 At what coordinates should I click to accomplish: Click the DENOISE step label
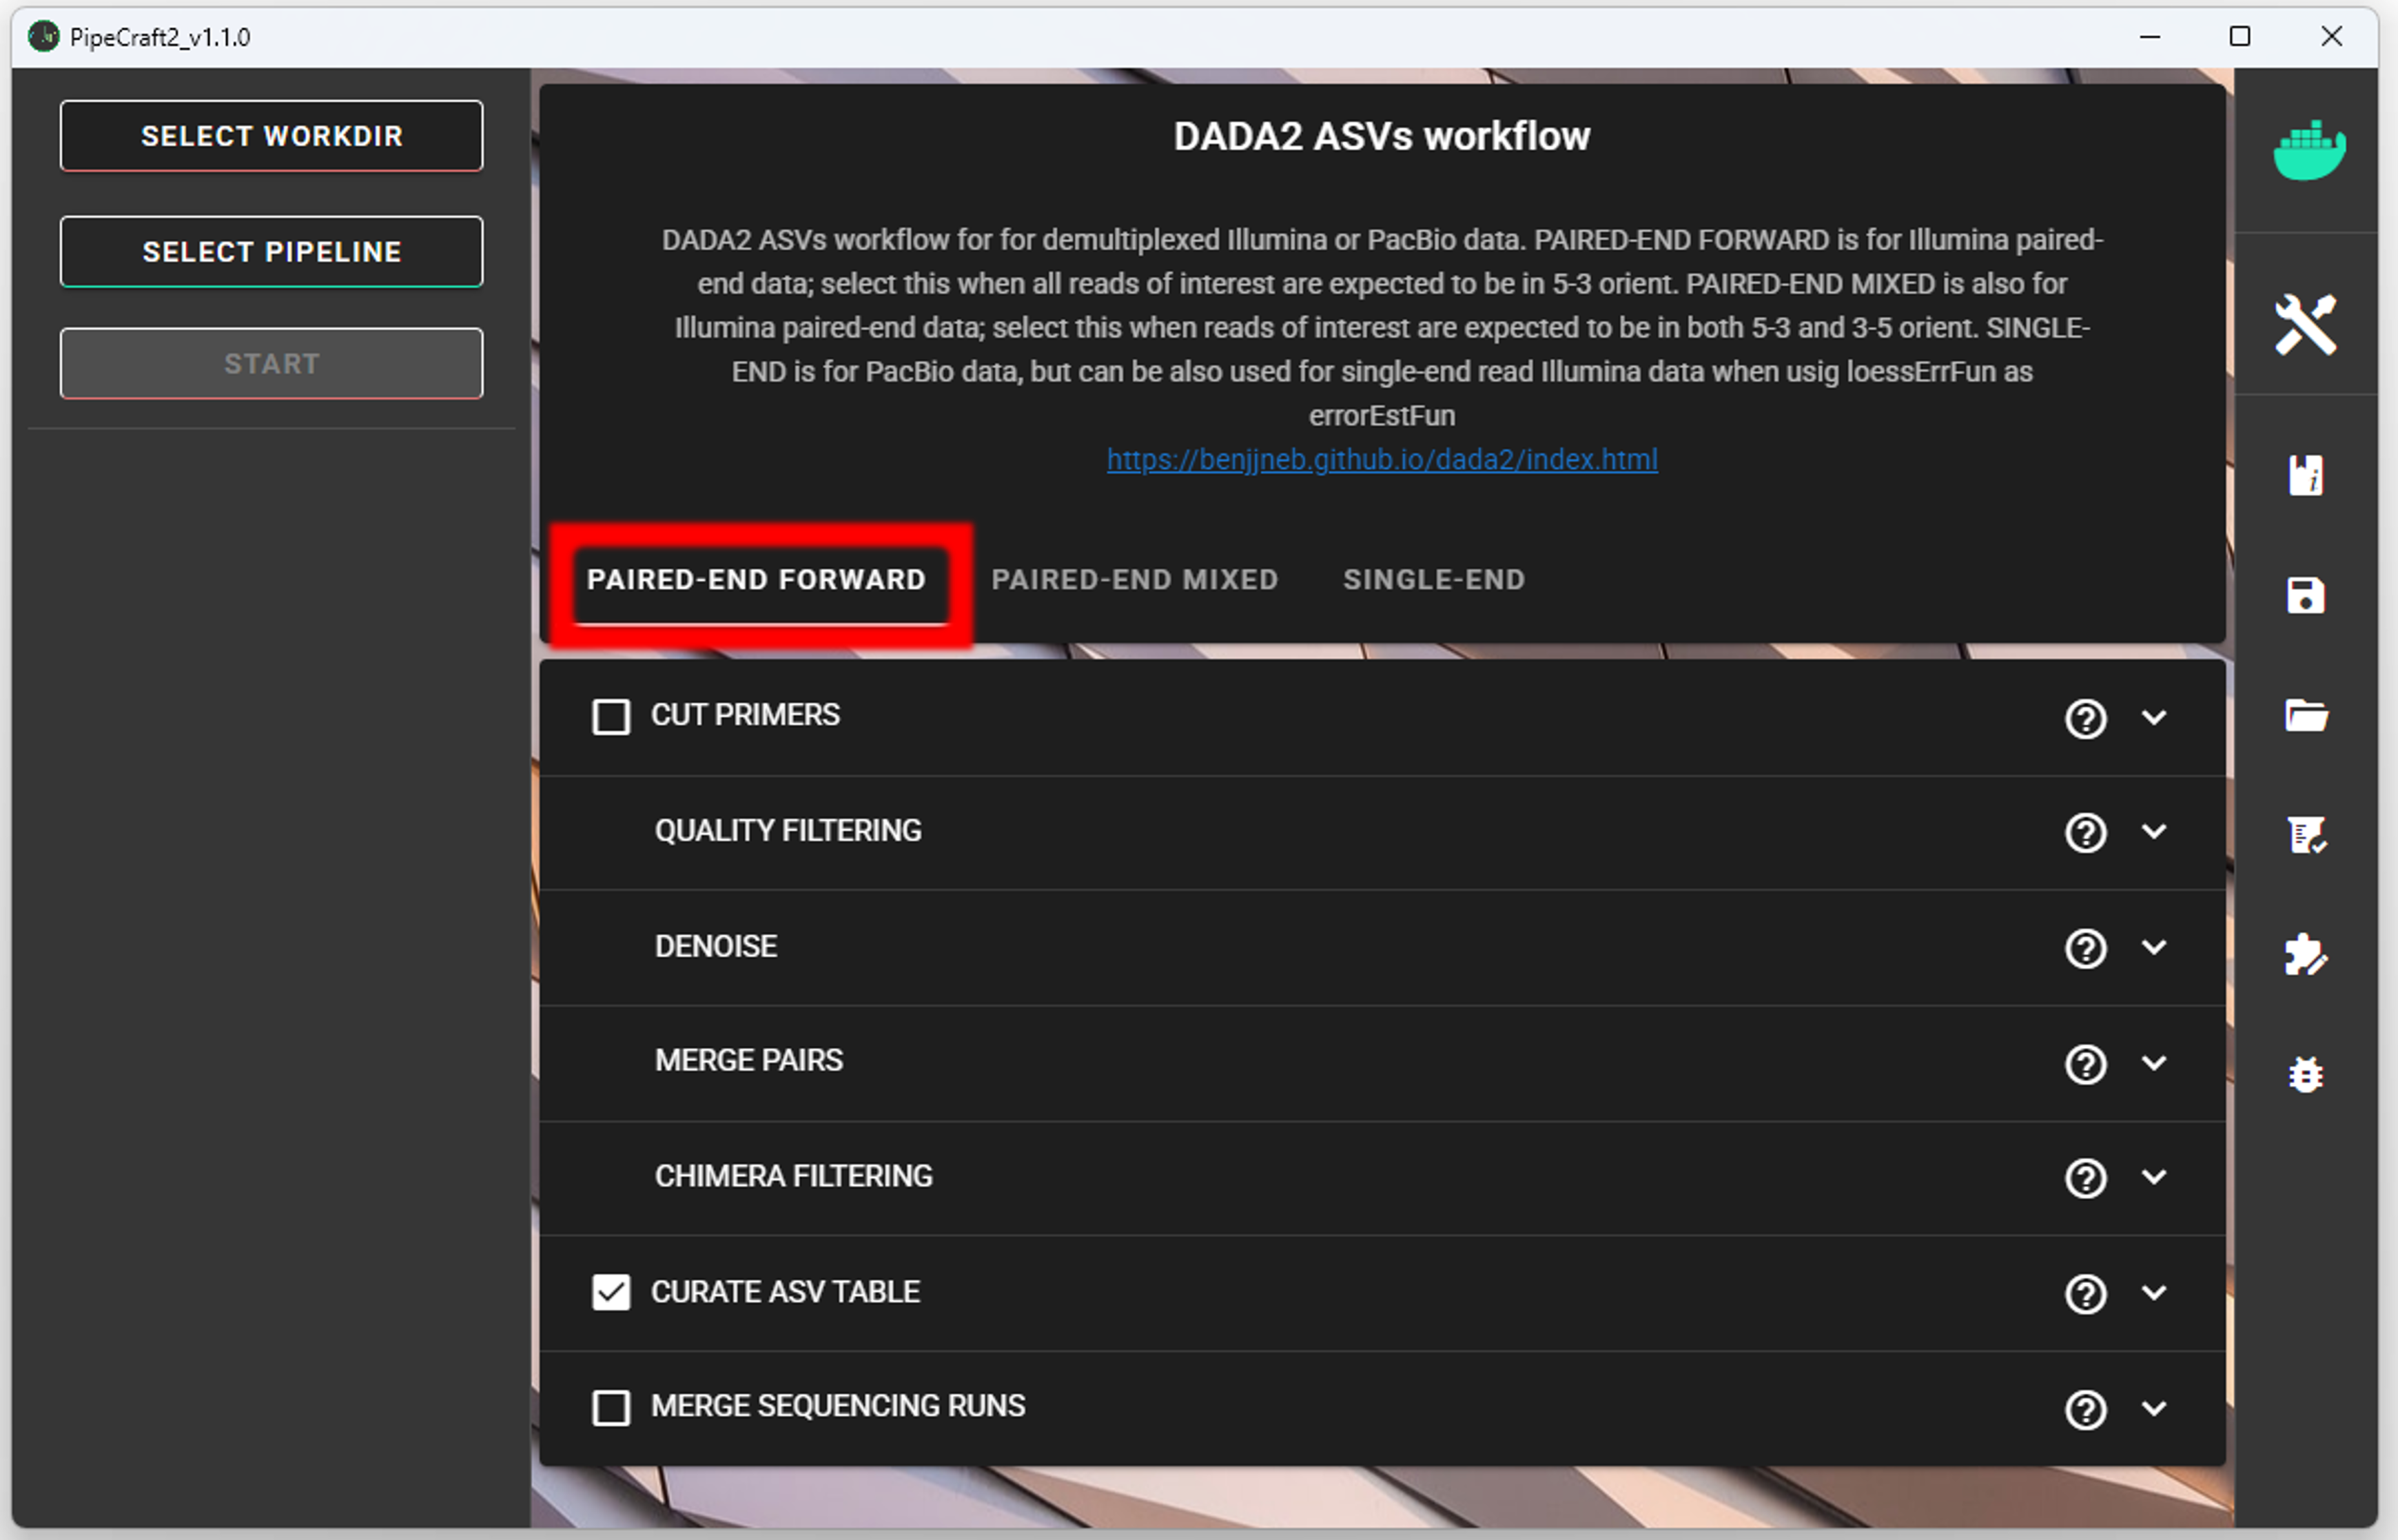pyautogui.click(x=716, y=946)
